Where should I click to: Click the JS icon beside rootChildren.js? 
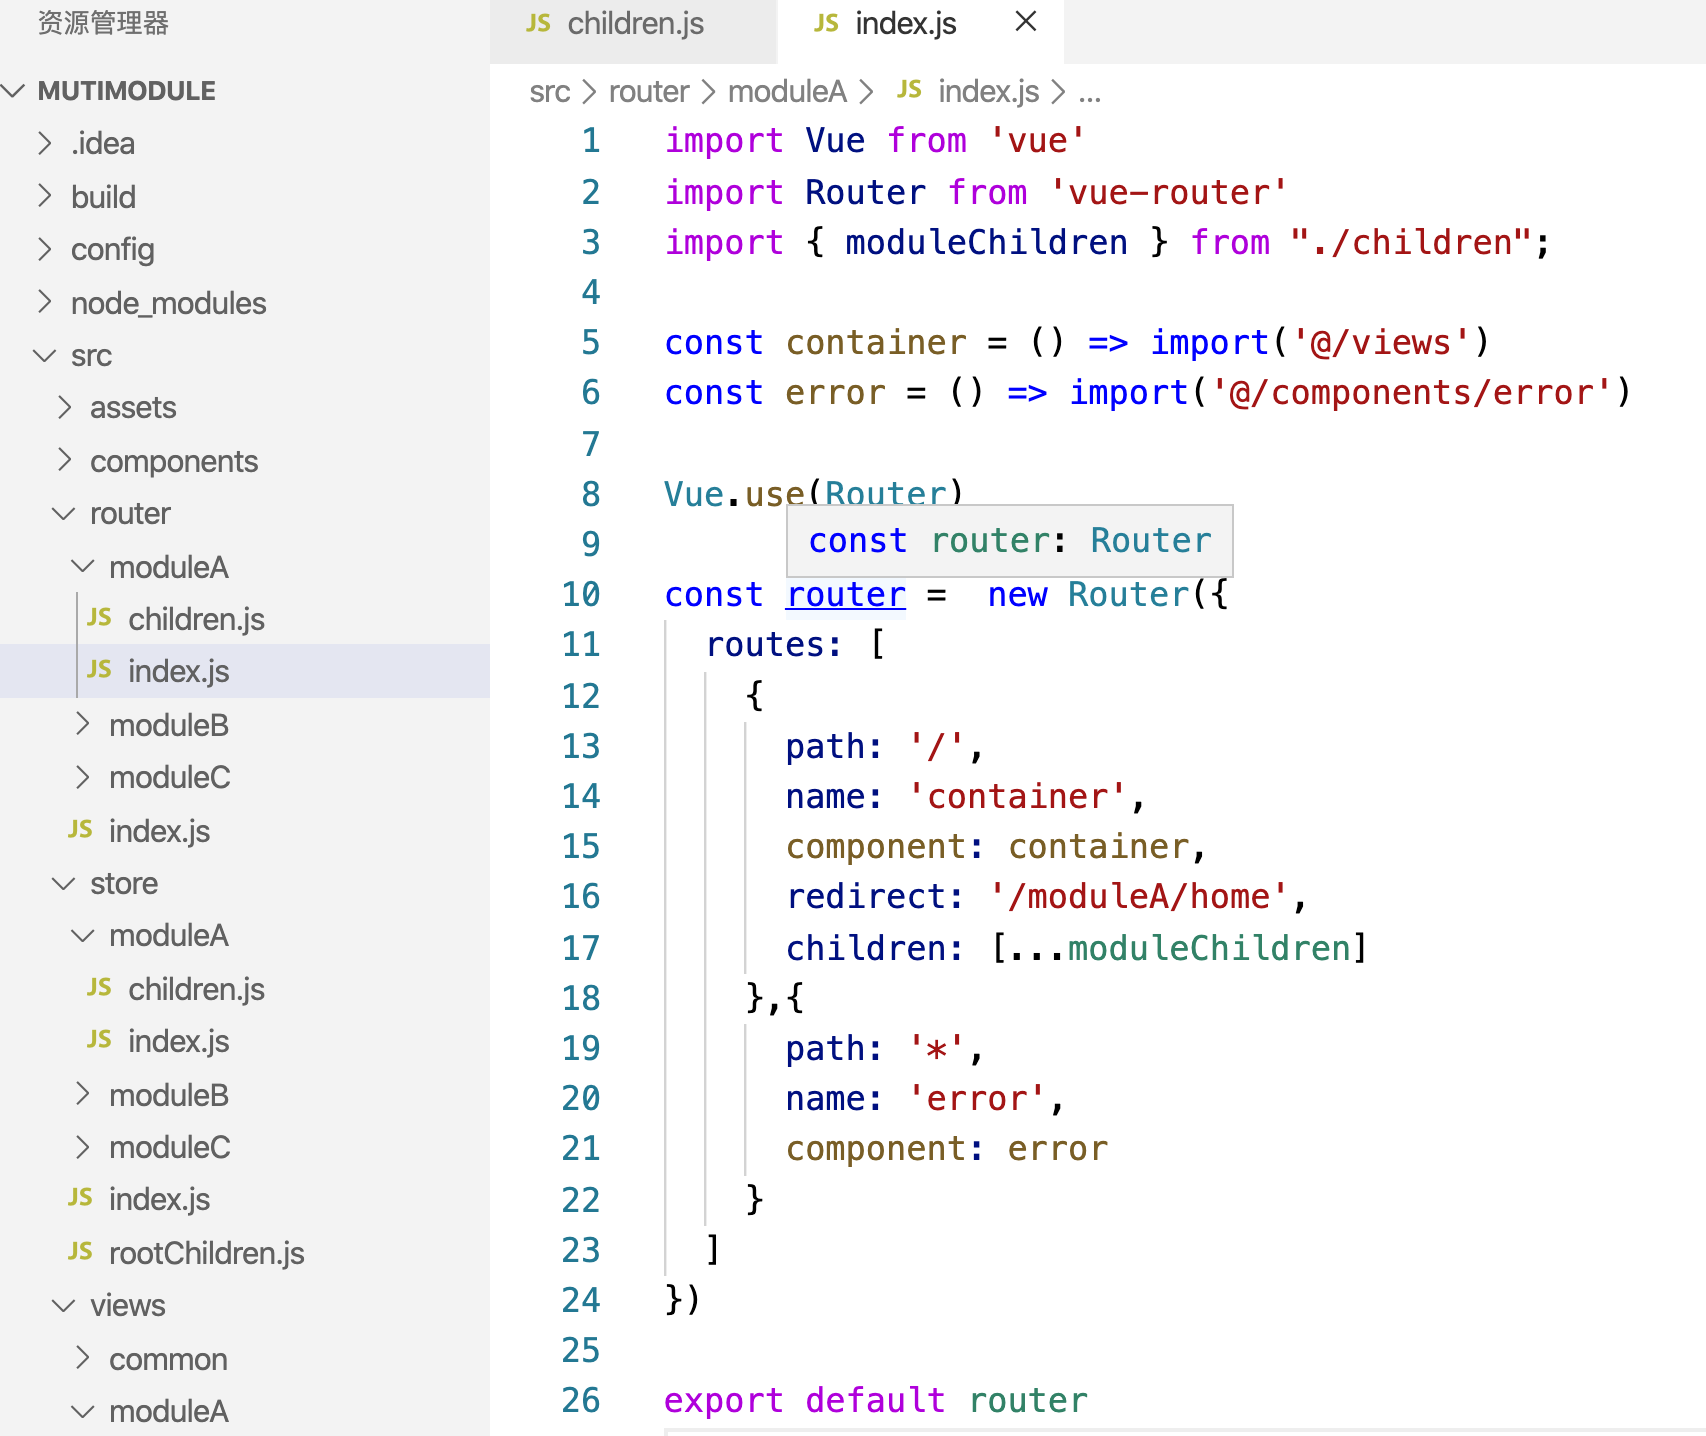[80, 1251]
